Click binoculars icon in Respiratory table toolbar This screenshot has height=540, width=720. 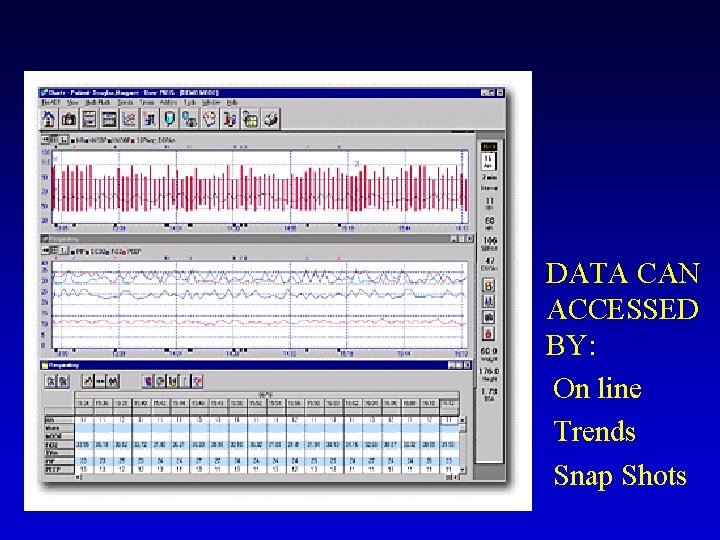click(113, 381)
